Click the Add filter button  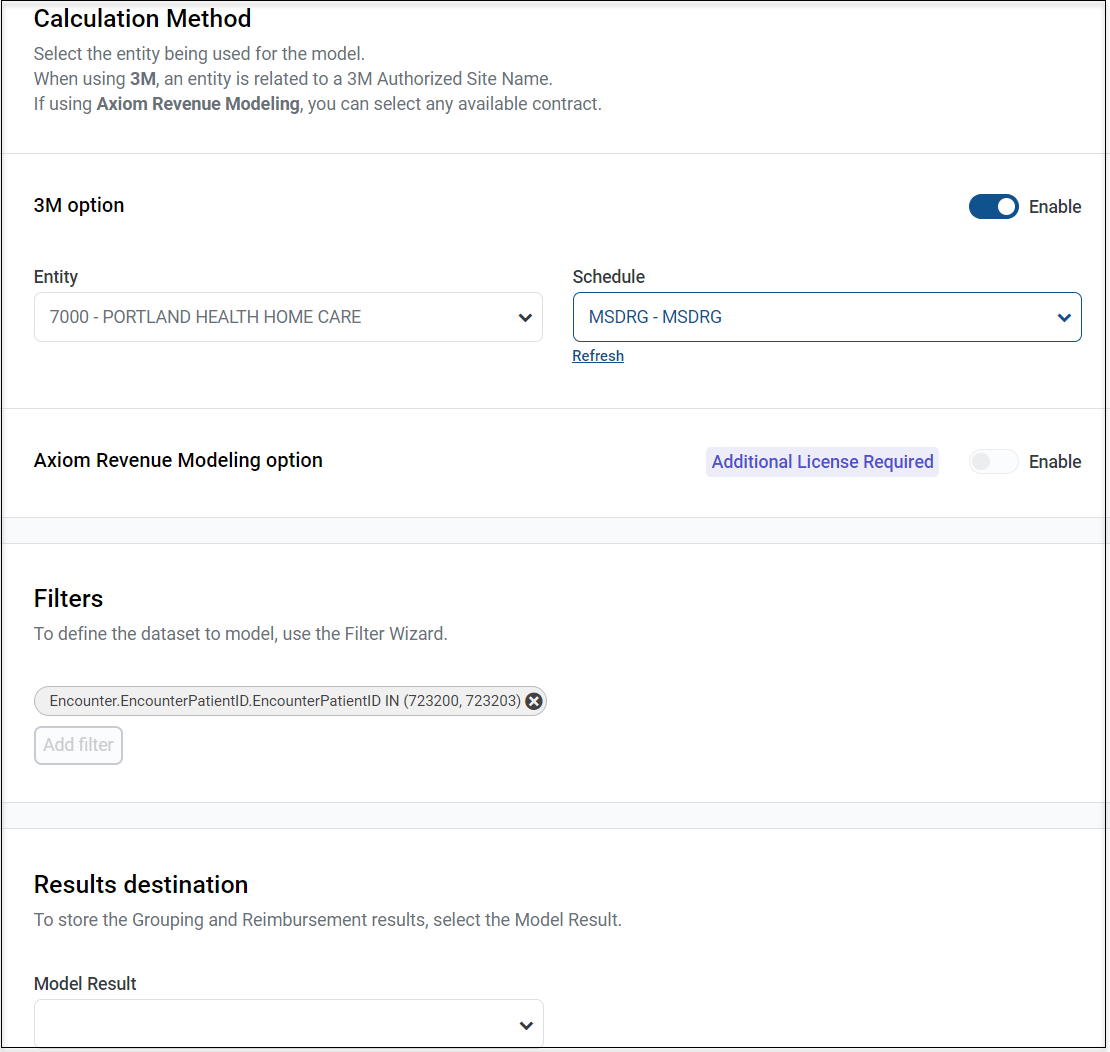pos(79,745)
